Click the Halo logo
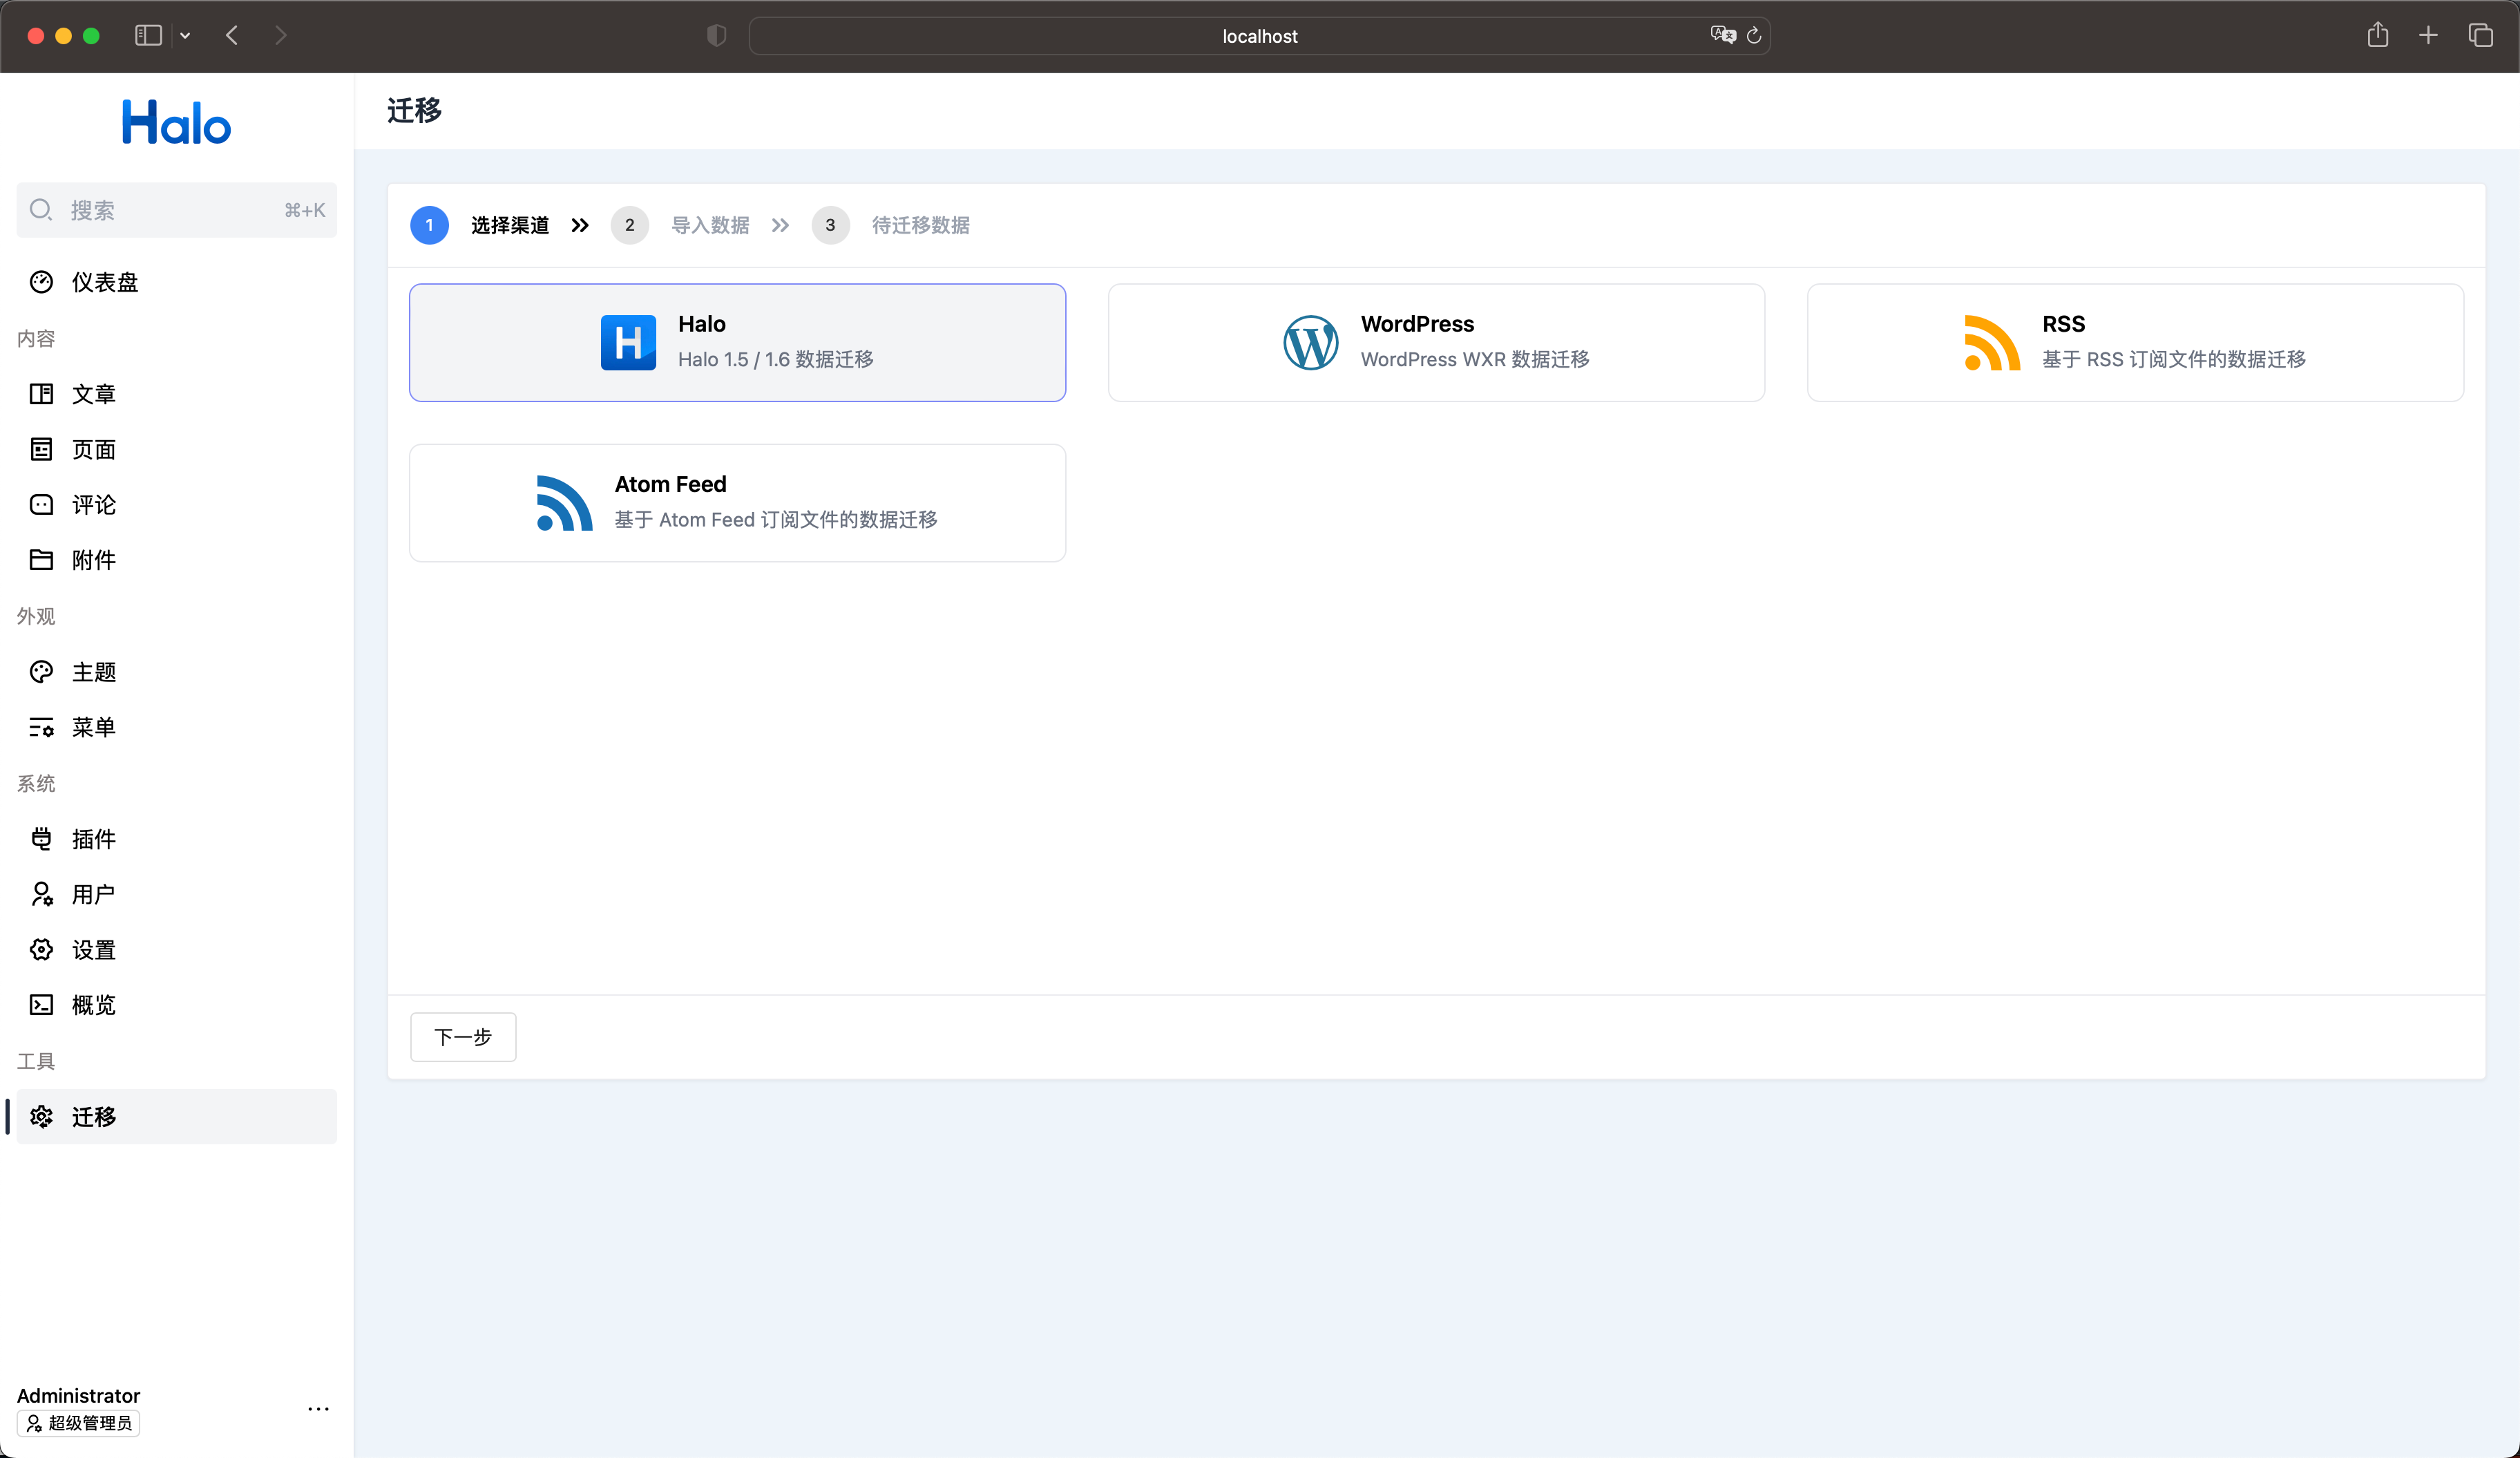The image size is (2520, 1458). click(x=175, y=121)
